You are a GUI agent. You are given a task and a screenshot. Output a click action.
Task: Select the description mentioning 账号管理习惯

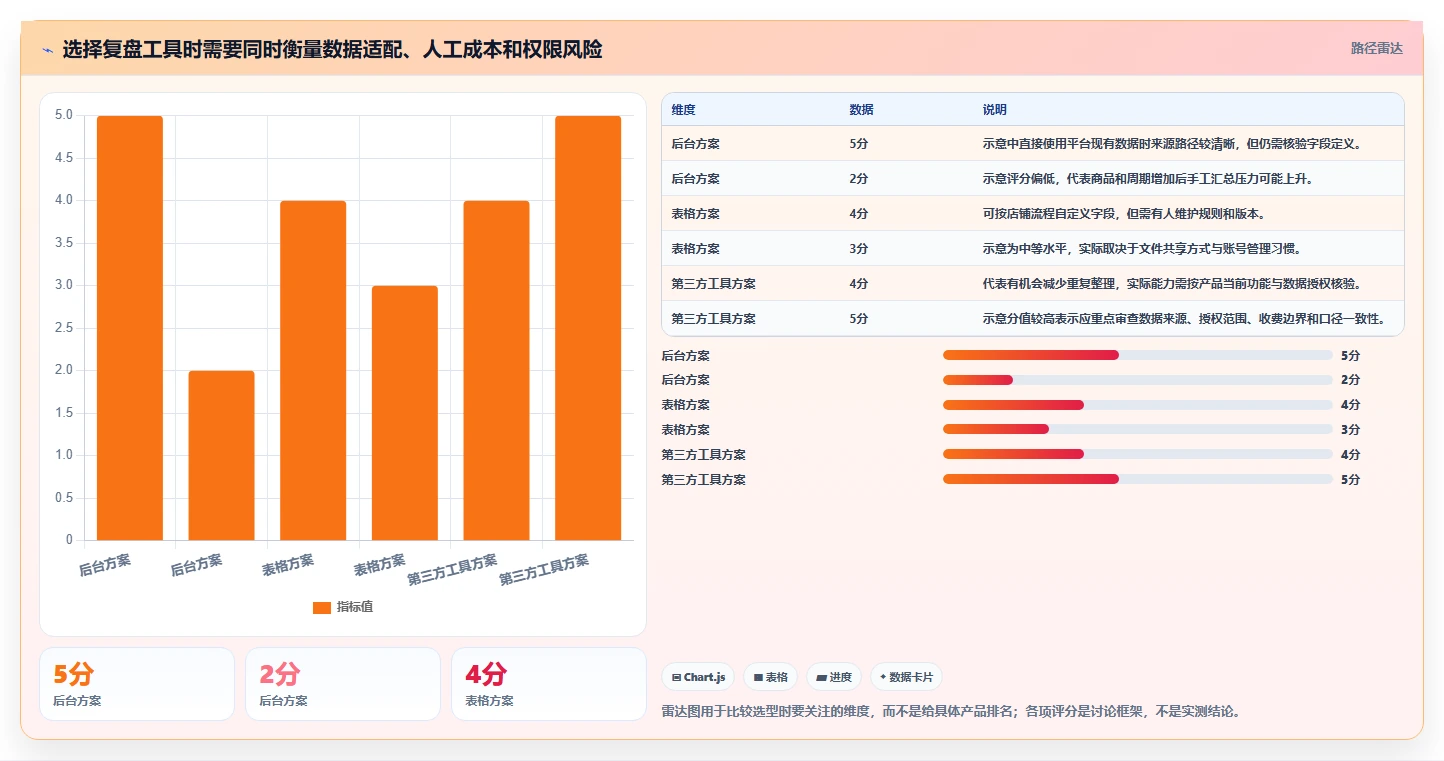(x=1142, y=249)
